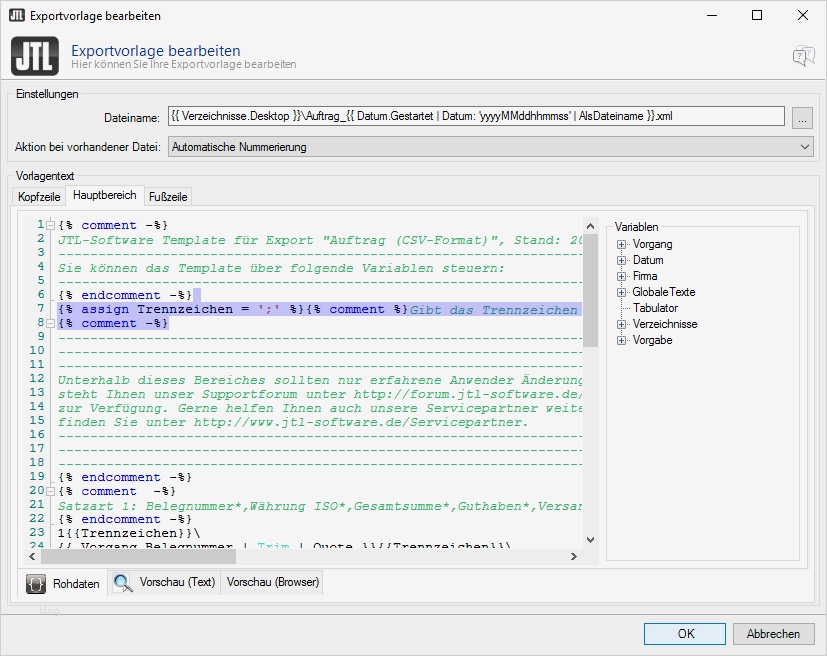Open the help chat bubble icon
This screenshot has width=827, height=656.
[x=803, y=56]
